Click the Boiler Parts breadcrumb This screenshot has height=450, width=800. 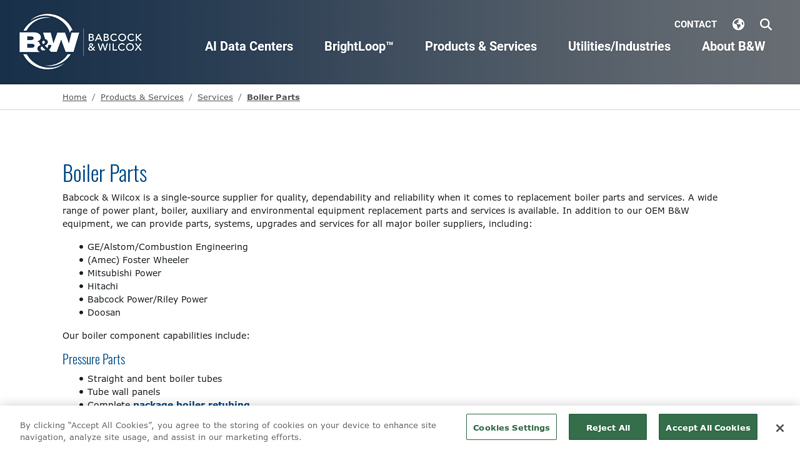click(x=273, y=97)
